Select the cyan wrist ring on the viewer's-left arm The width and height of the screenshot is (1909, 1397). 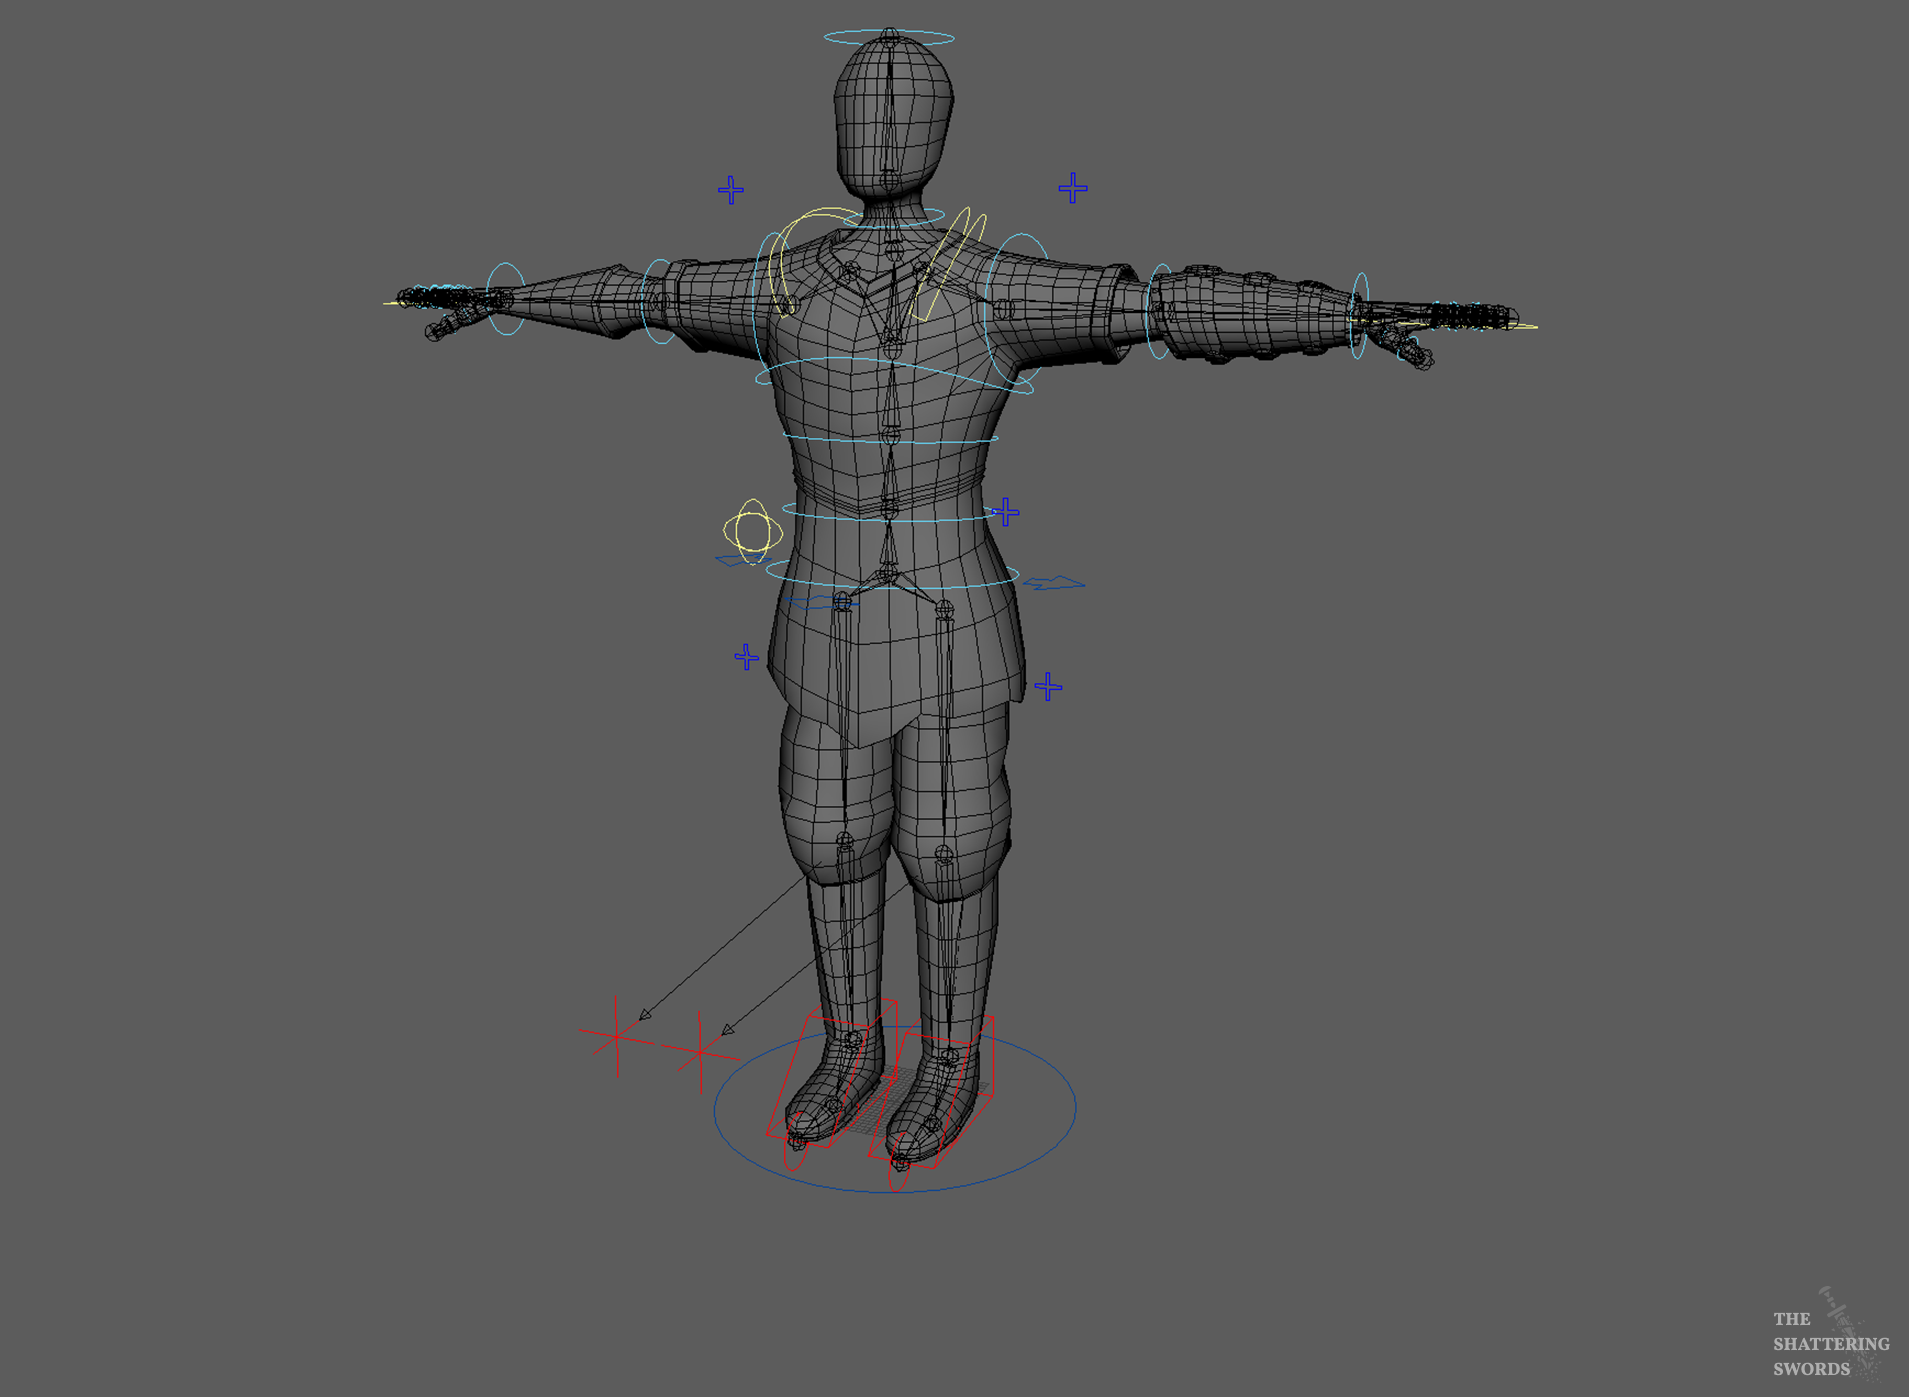pos(506,299)
